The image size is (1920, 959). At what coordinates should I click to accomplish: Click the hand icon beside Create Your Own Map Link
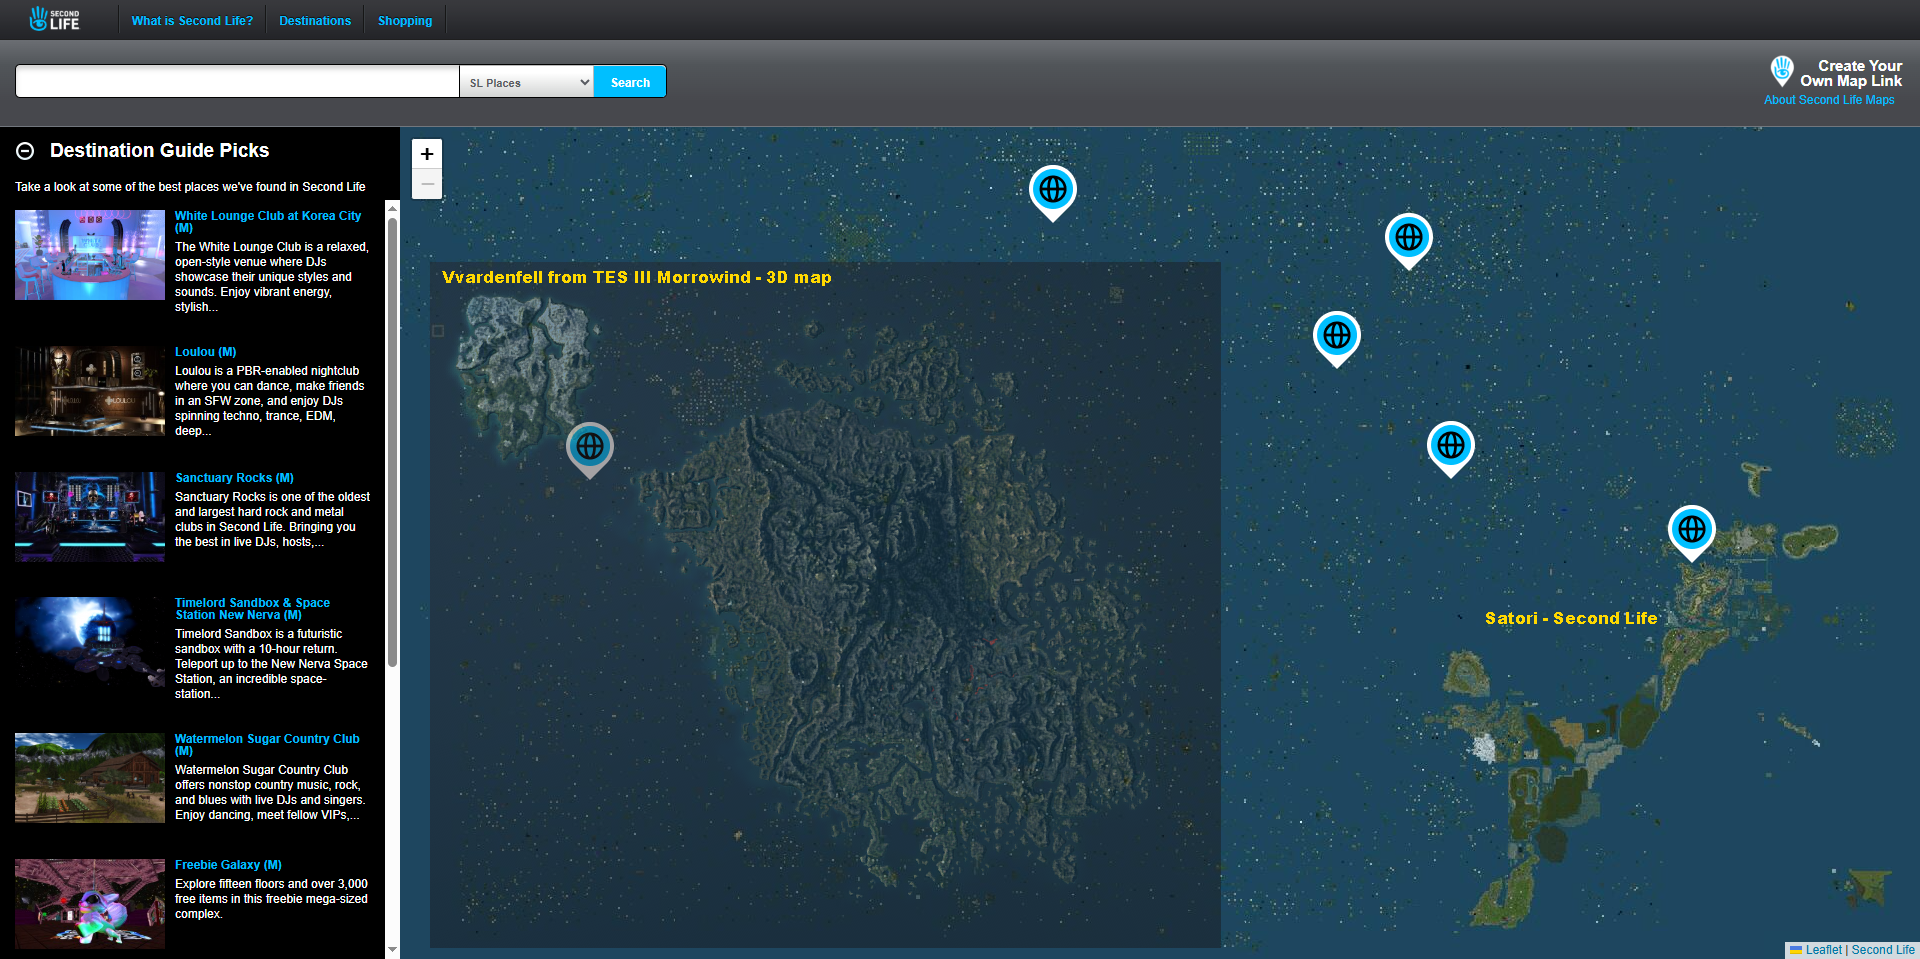[x=1782, y=70]
